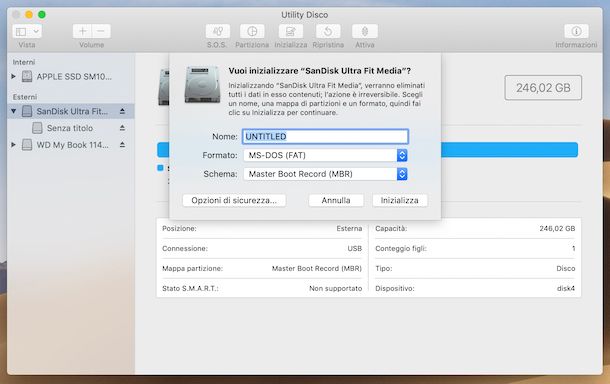This screenshot has height=384, width=610.
Task: Click the USB connection value
Action: 354,248
